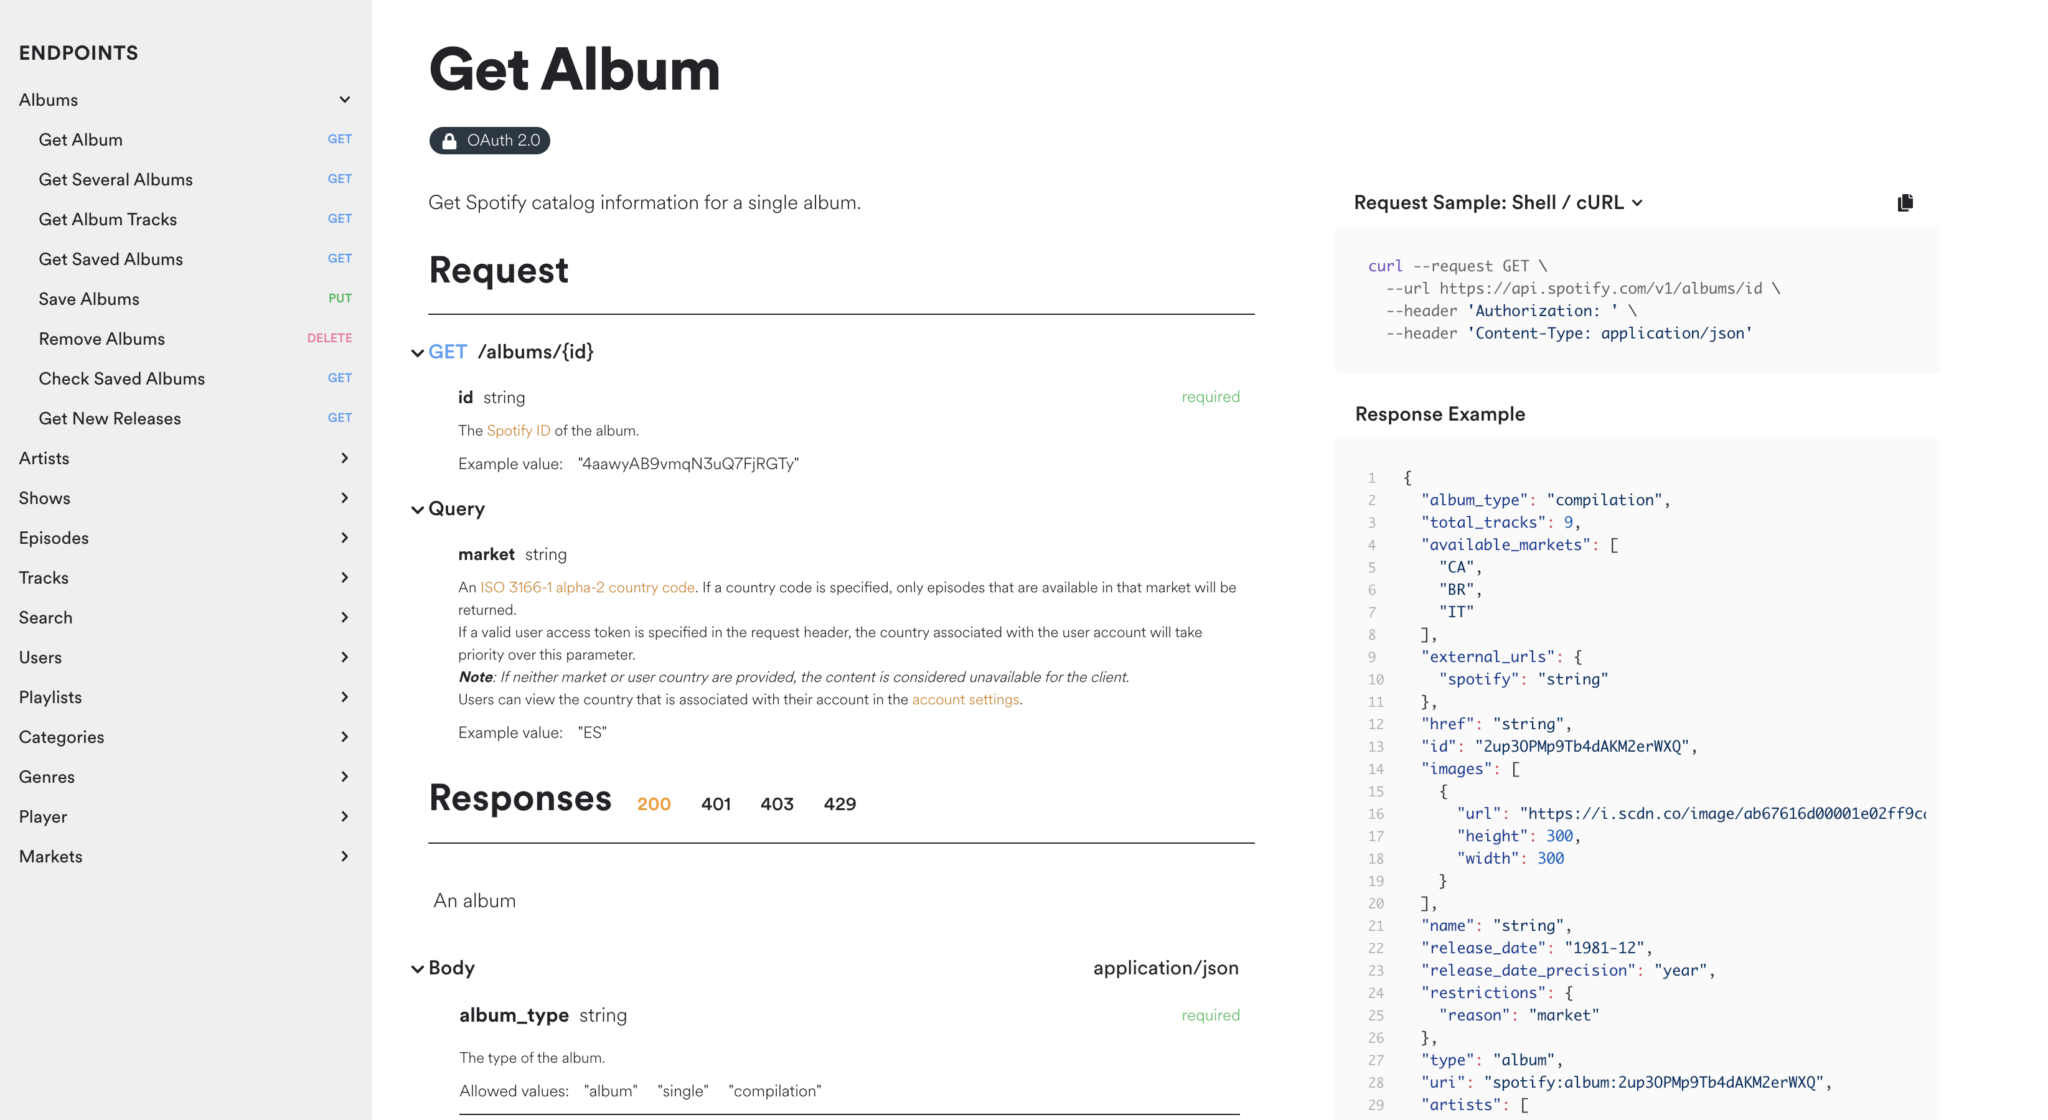This screenshot has width=2048, height=1120.
Task: Navigate to Get New Releases
Action: click(110, 419)
